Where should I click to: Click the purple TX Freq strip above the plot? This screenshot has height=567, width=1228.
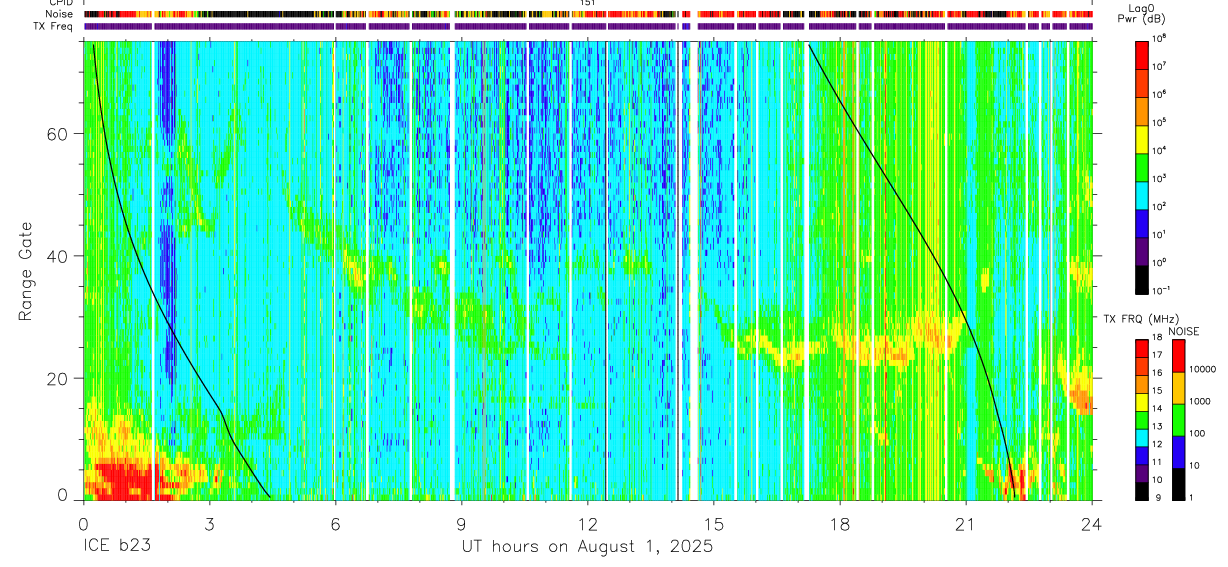point(588,26)
